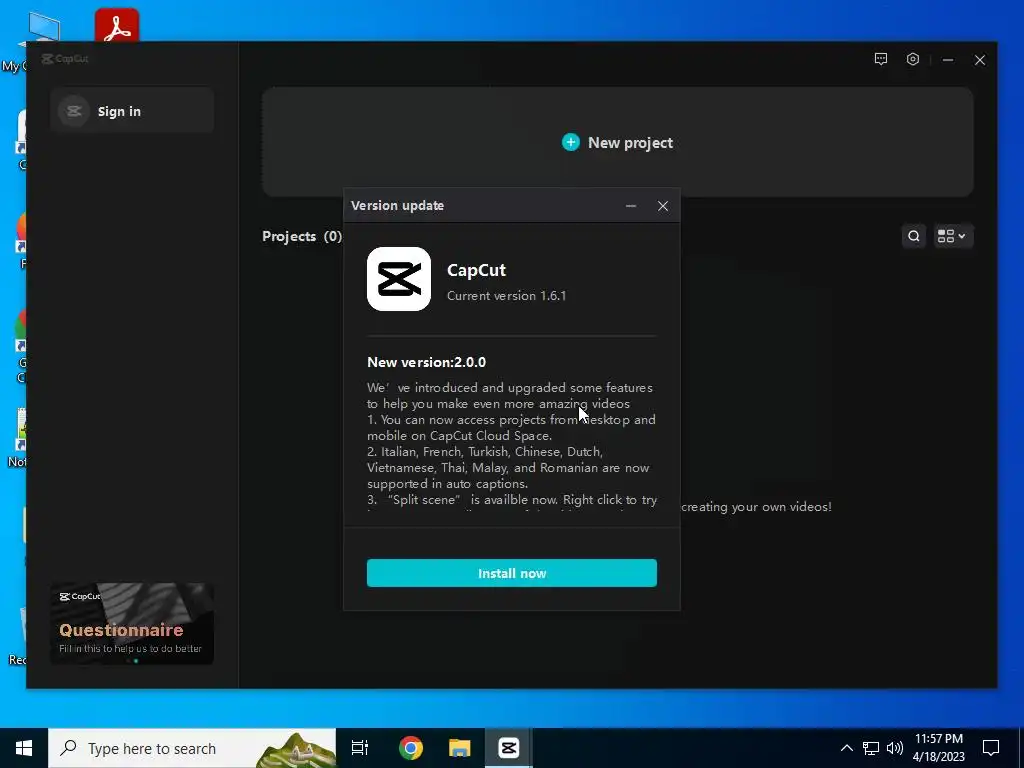1024x768 pixels.
Task: Click Current version 1.6.1 text
Action: 506,296
